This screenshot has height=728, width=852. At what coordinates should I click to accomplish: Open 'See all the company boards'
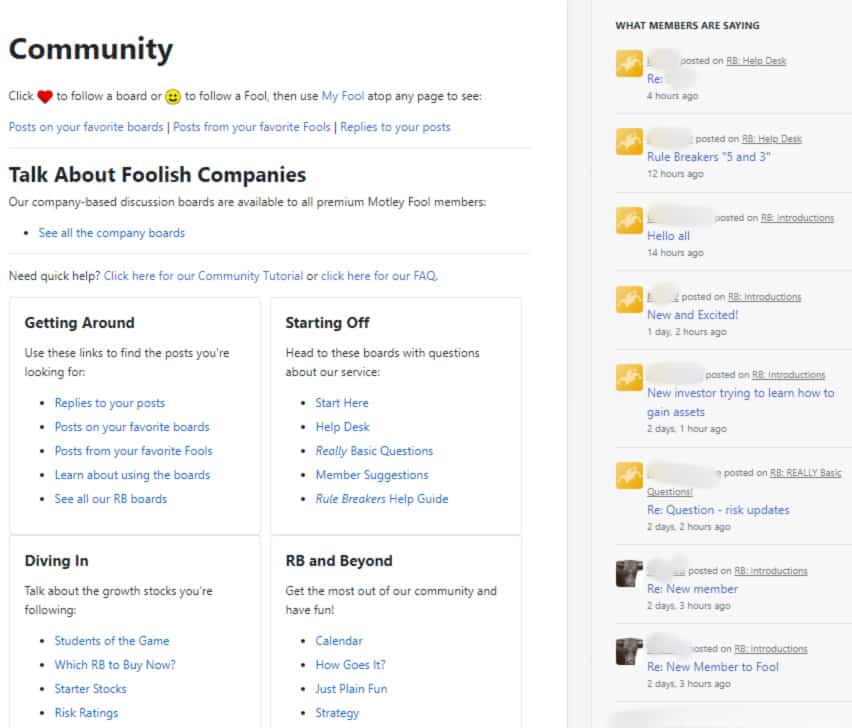click(x=111, y=233)
